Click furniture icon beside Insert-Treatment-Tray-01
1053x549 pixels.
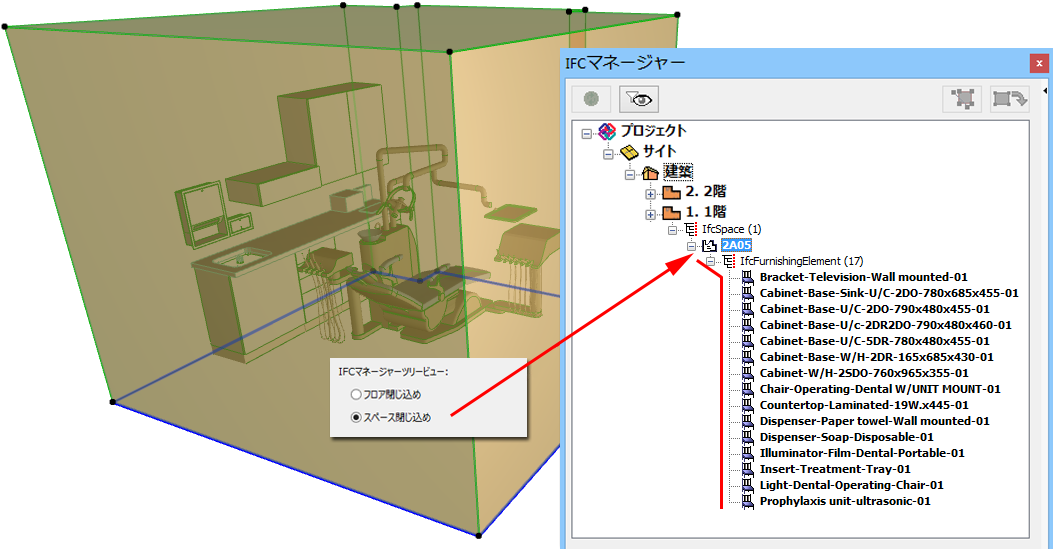pyautogui.click(x=747, y=469)
